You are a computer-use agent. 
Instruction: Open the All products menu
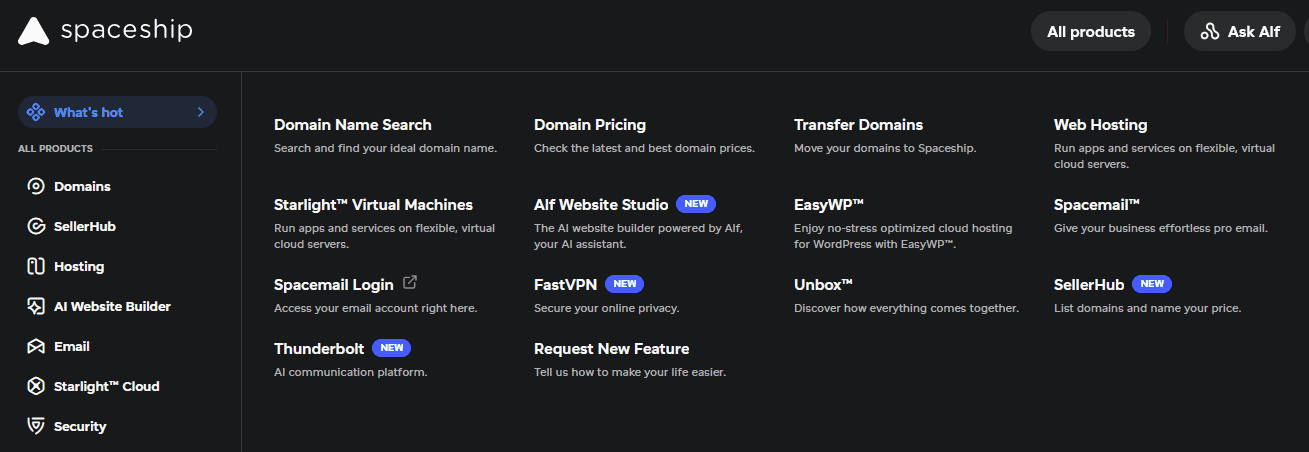1091,32
